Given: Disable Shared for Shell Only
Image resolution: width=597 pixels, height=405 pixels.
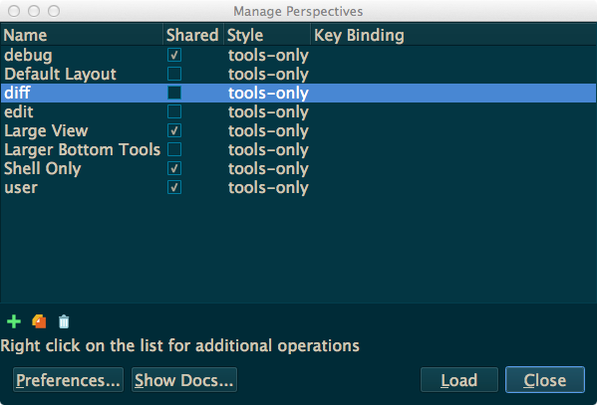Looking at the screenshot, I should tap(174, 169).
